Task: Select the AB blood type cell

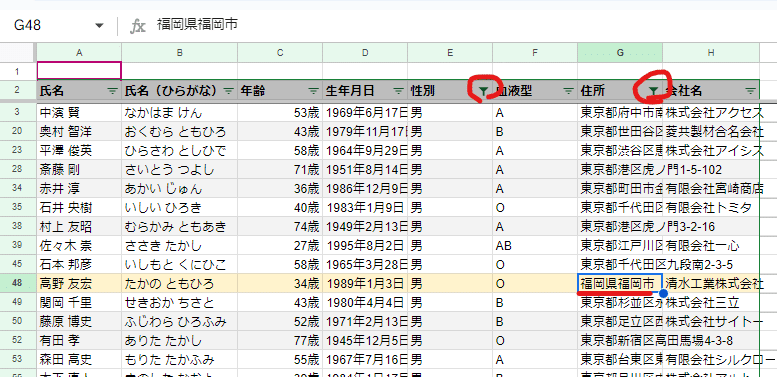Action: (x=535, y=246)
